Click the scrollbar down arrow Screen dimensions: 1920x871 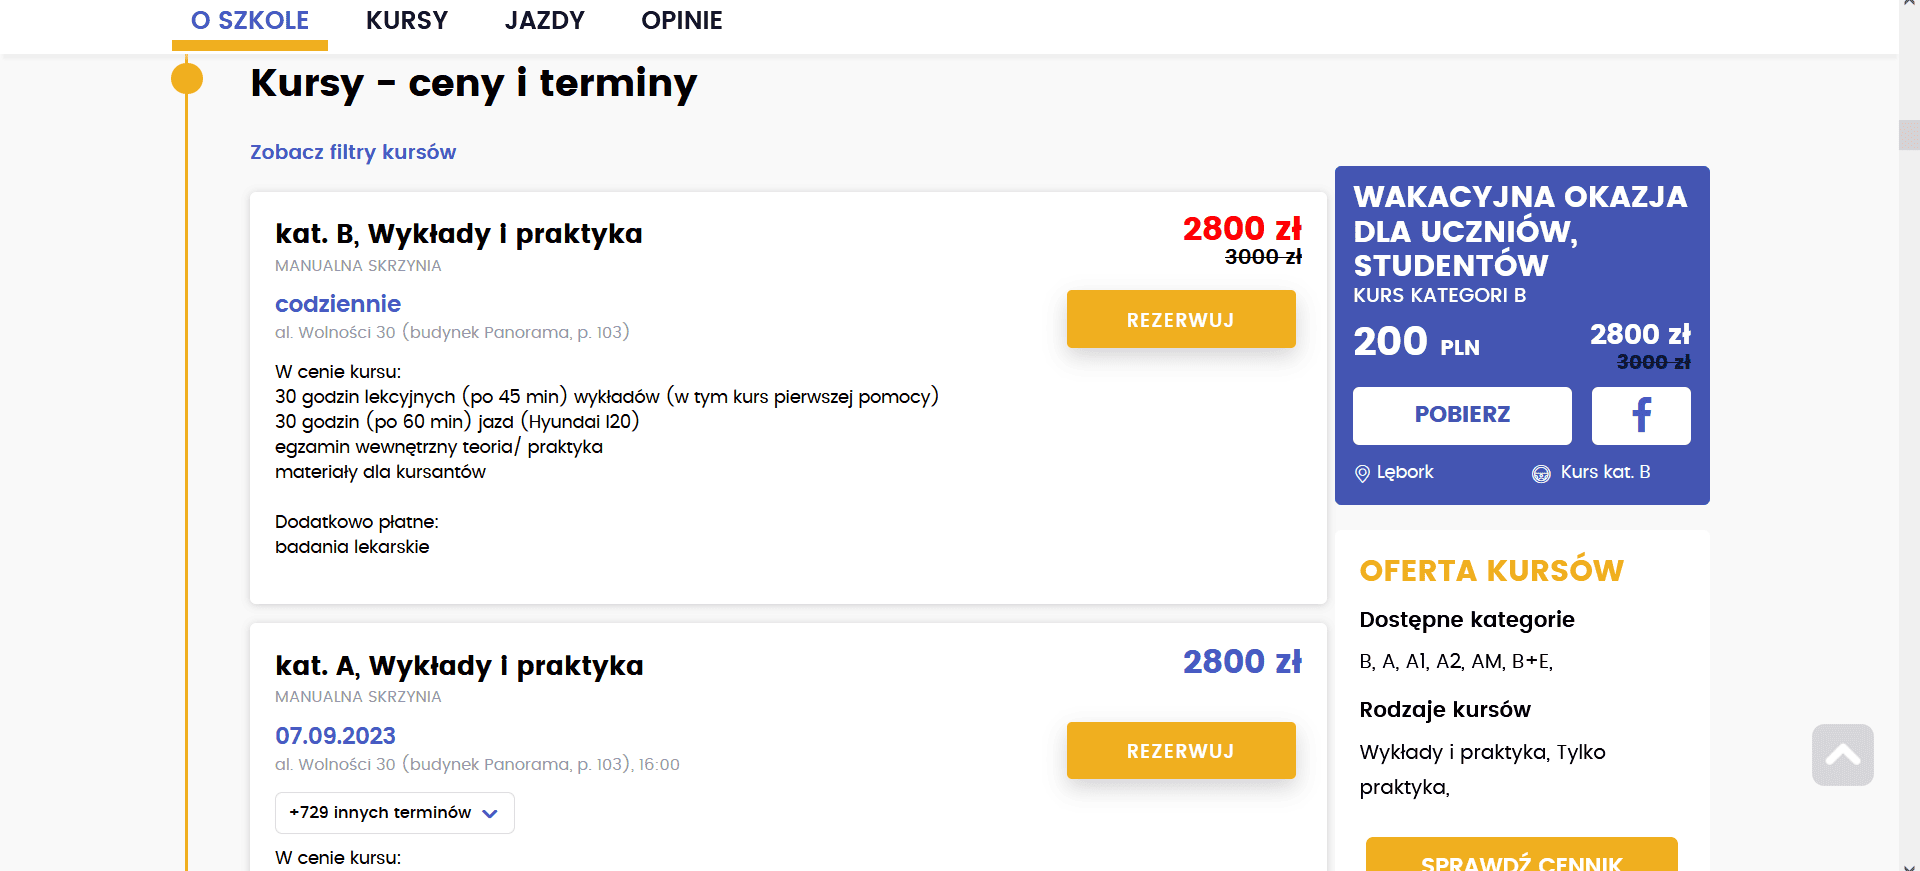(1909, 865)
